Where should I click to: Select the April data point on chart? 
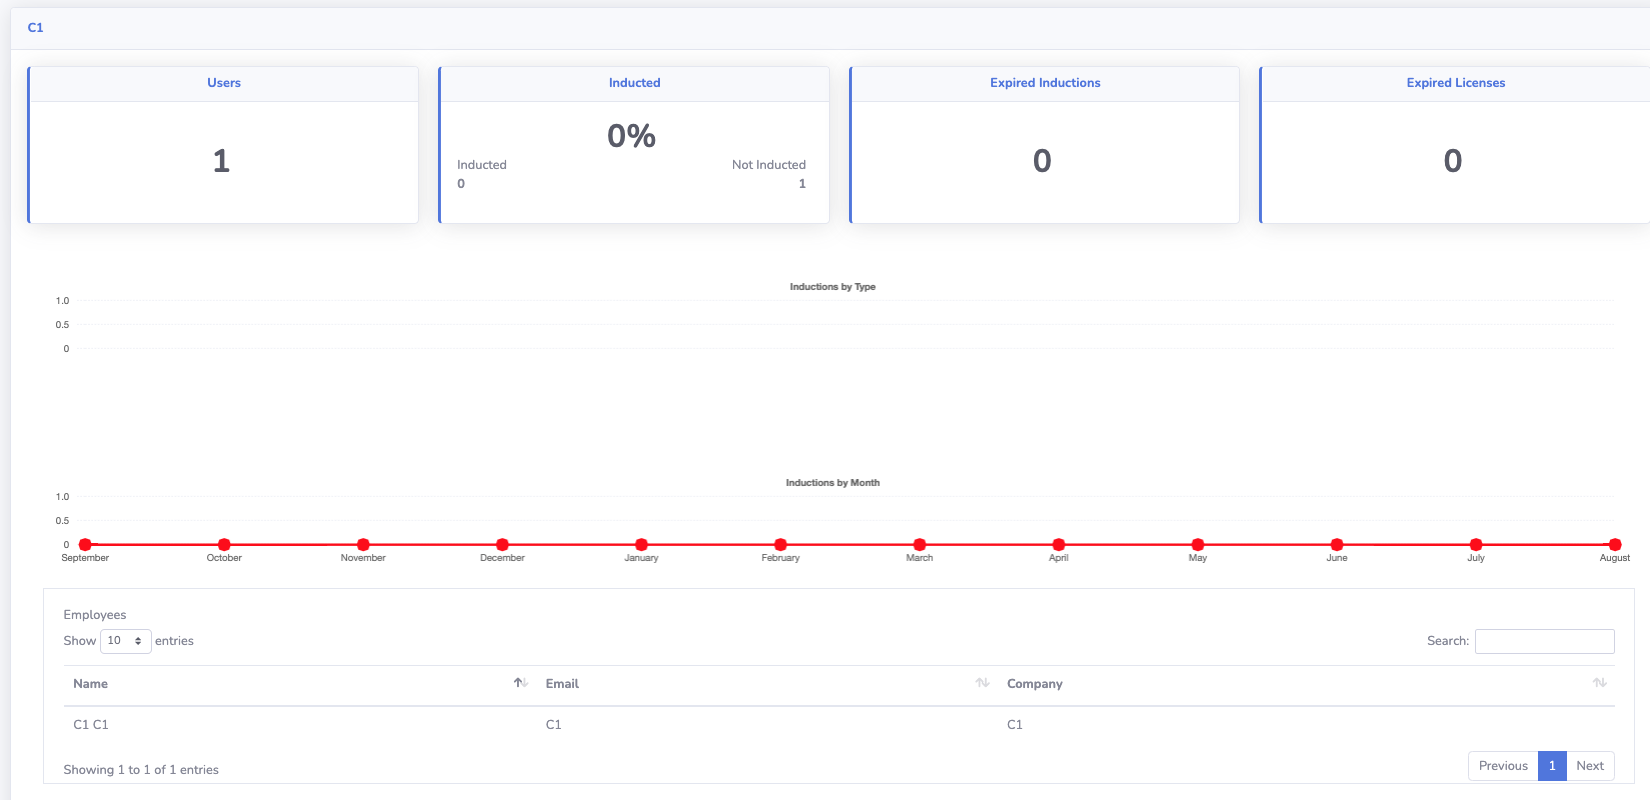click(1058, 545)
